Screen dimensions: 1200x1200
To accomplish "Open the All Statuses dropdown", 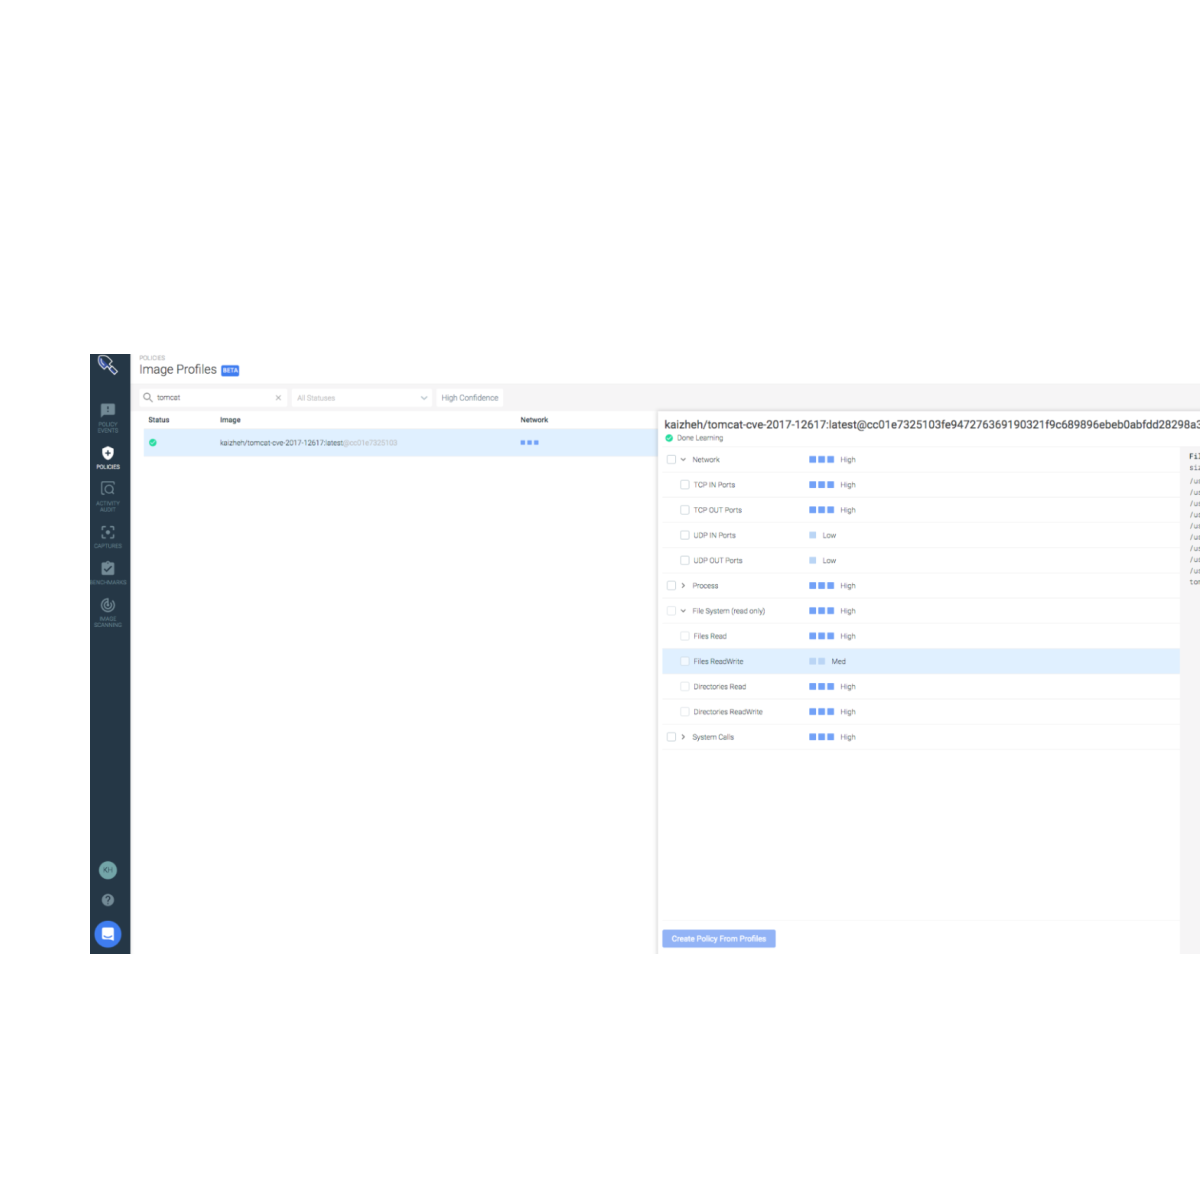I will click(360, 397).
